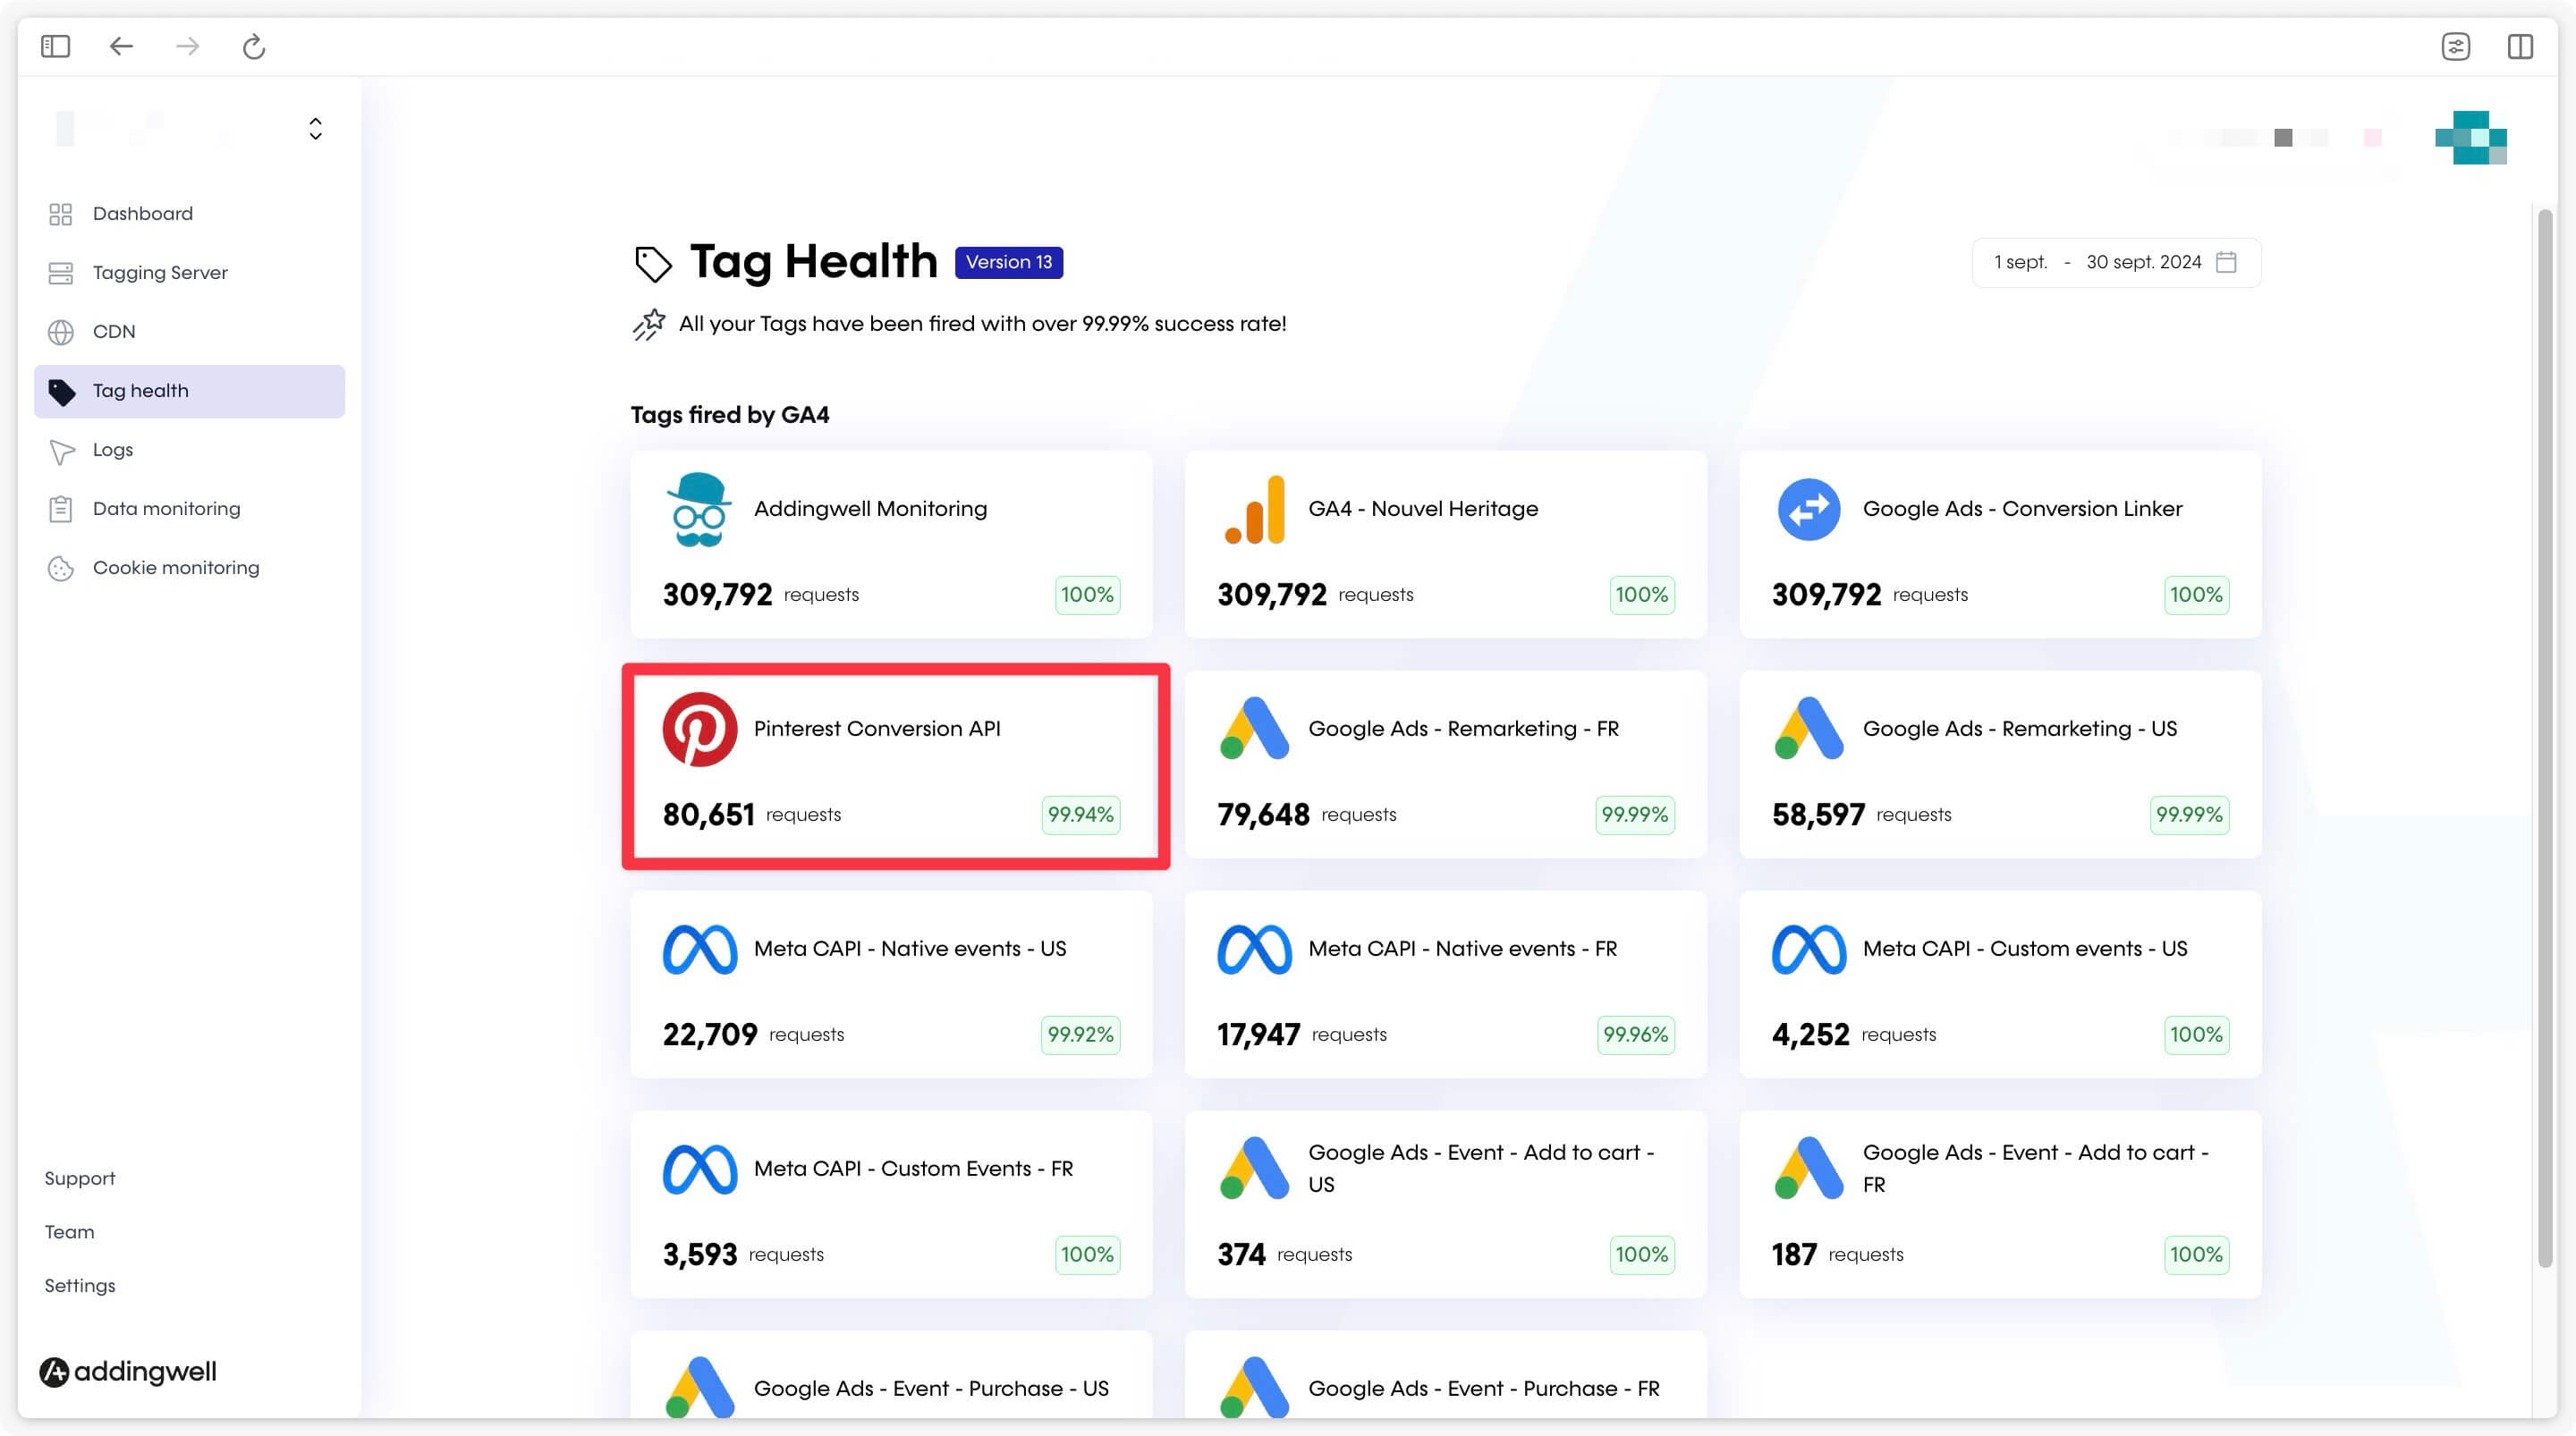Click Google Ads icon for Remarketing US
2576x1436 pixels.
(x=1808, y=728)
